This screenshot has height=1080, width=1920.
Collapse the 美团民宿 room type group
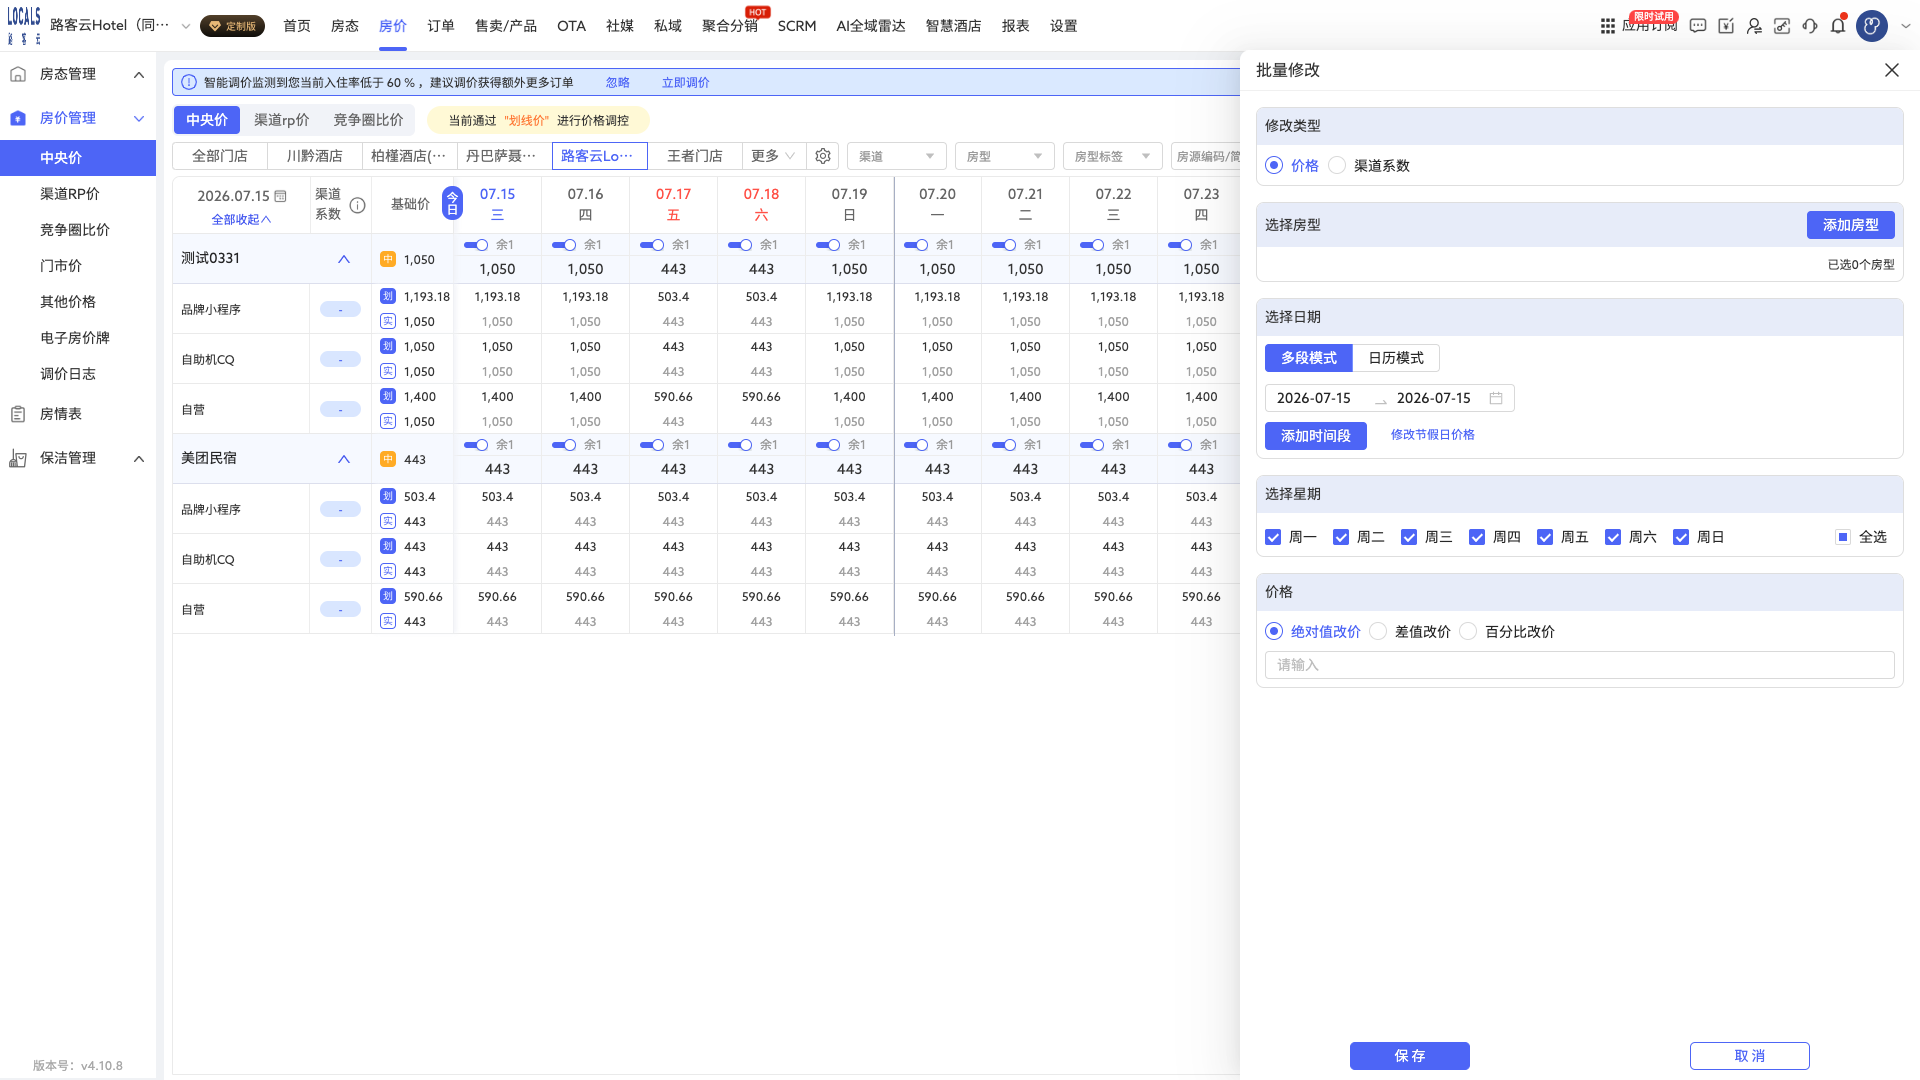click(x=344, y=459)
